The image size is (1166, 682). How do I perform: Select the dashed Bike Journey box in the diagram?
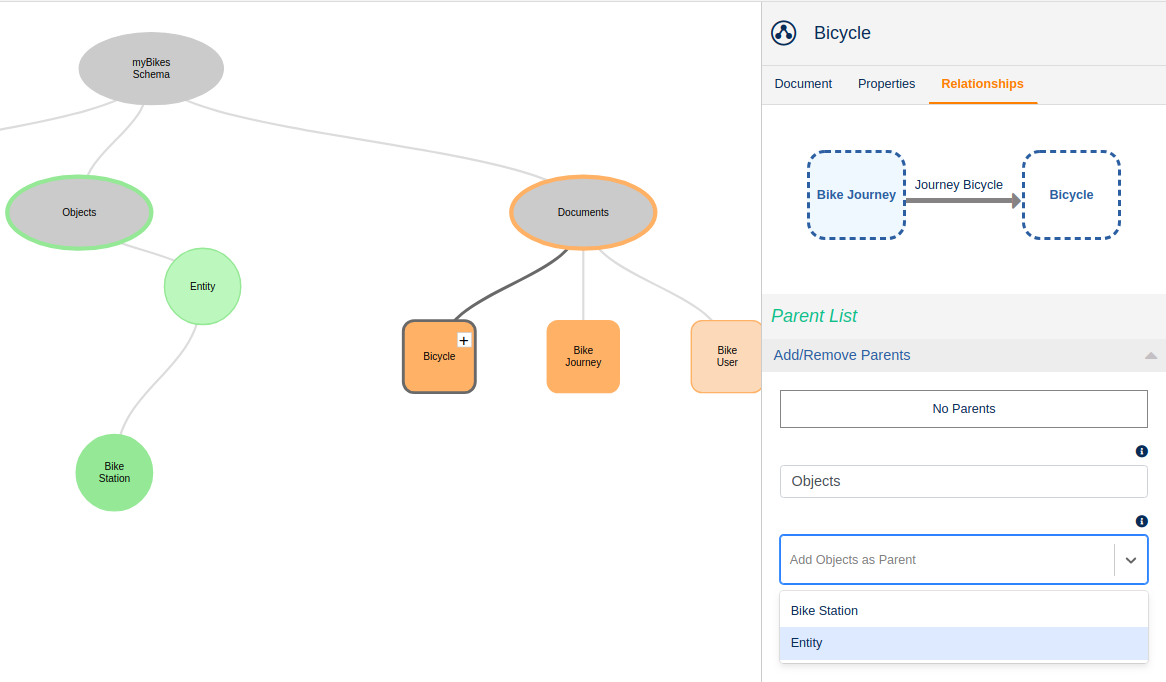tap(856, 194)
